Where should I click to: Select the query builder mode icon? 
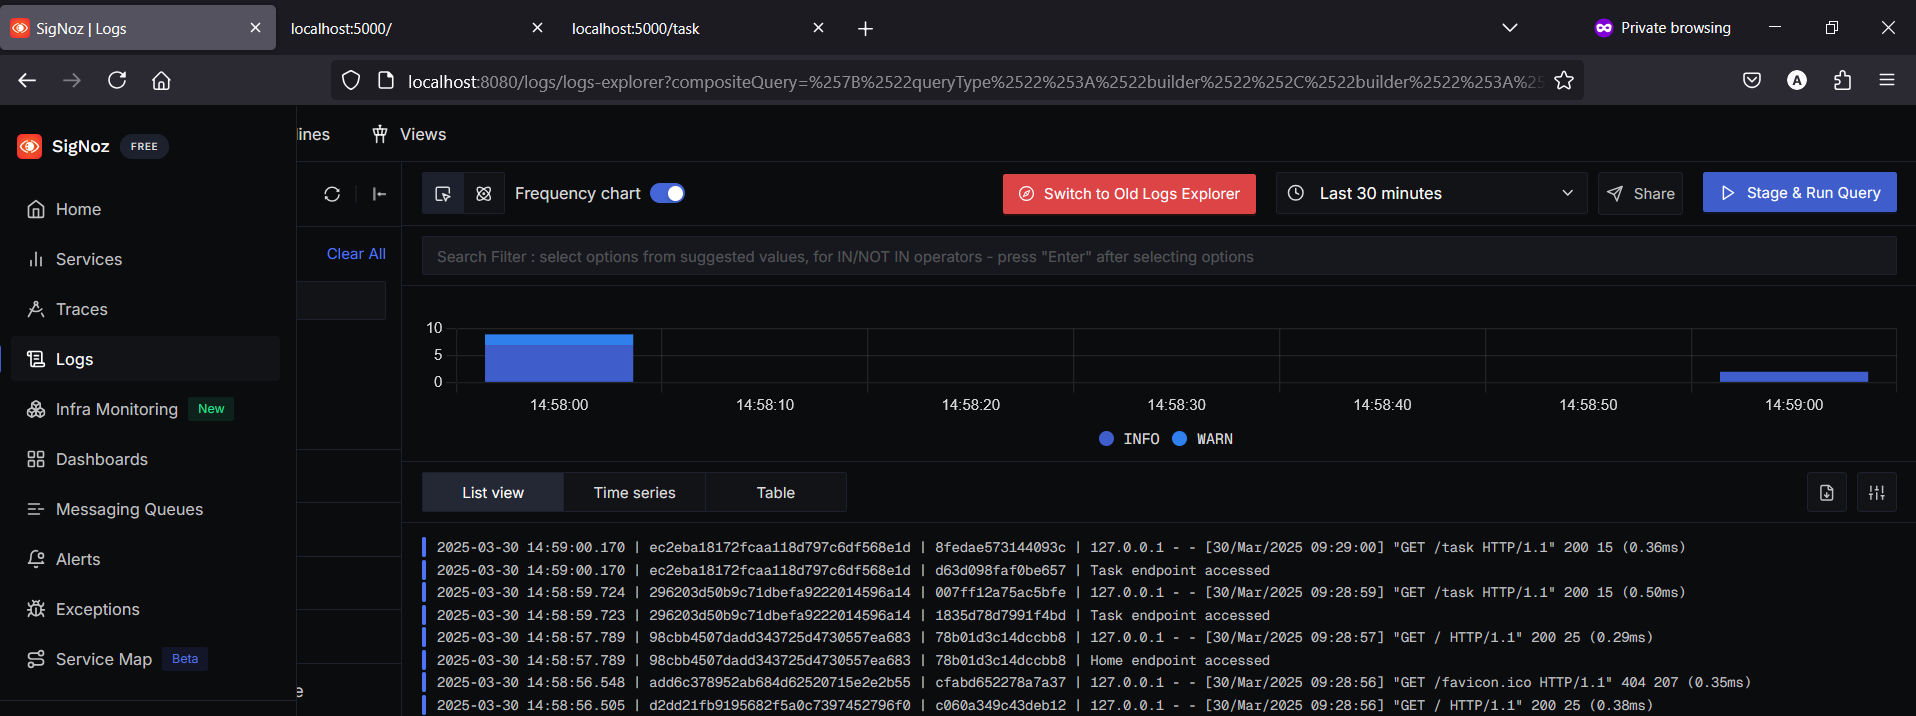443,194
